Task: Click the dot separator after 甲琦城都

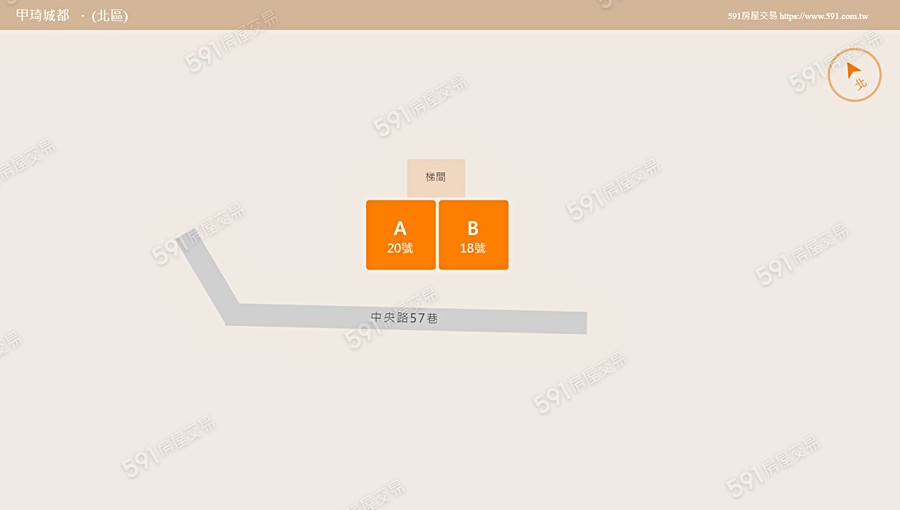Action: (x=83, y=16)
